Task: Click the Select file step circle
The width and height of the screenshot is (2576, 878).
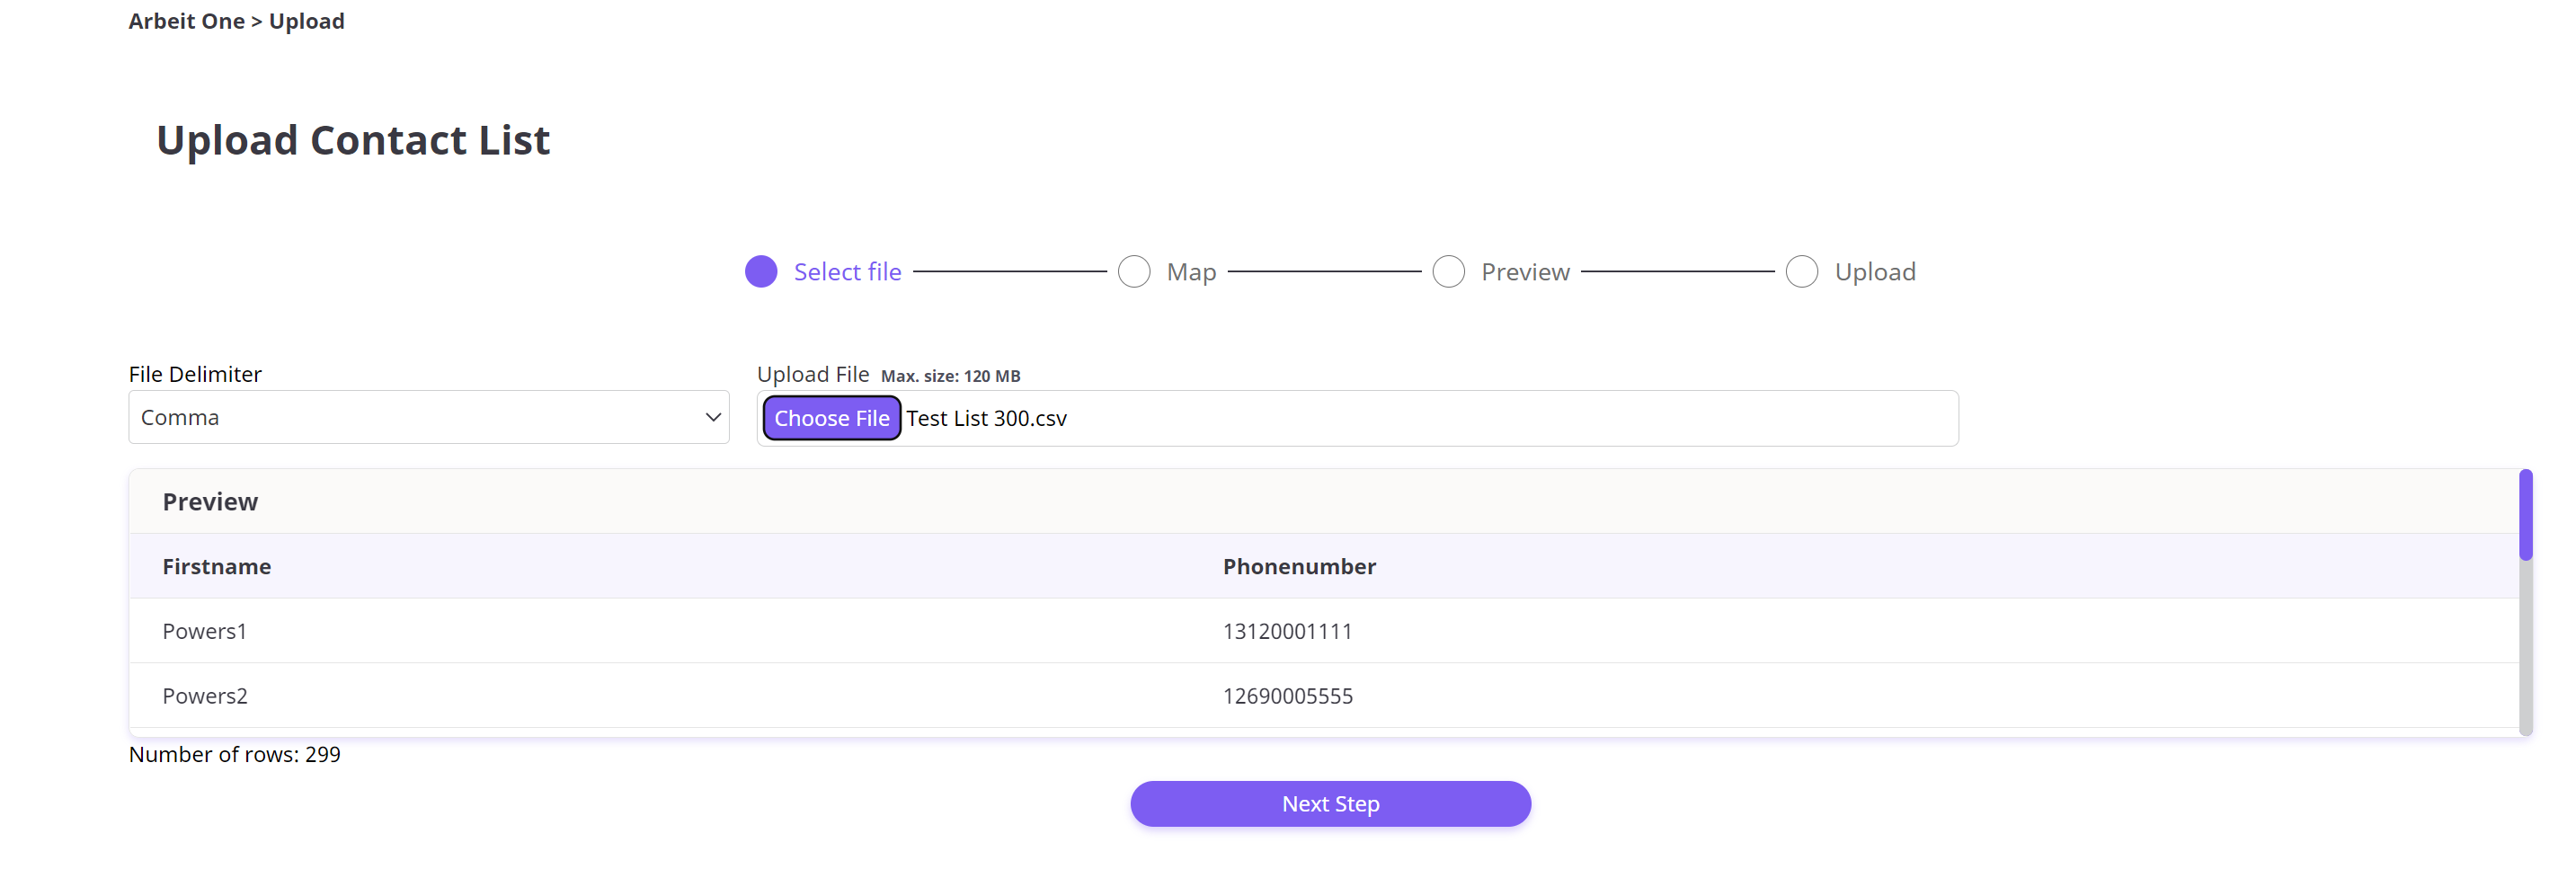Action: (x=761, y=272)
